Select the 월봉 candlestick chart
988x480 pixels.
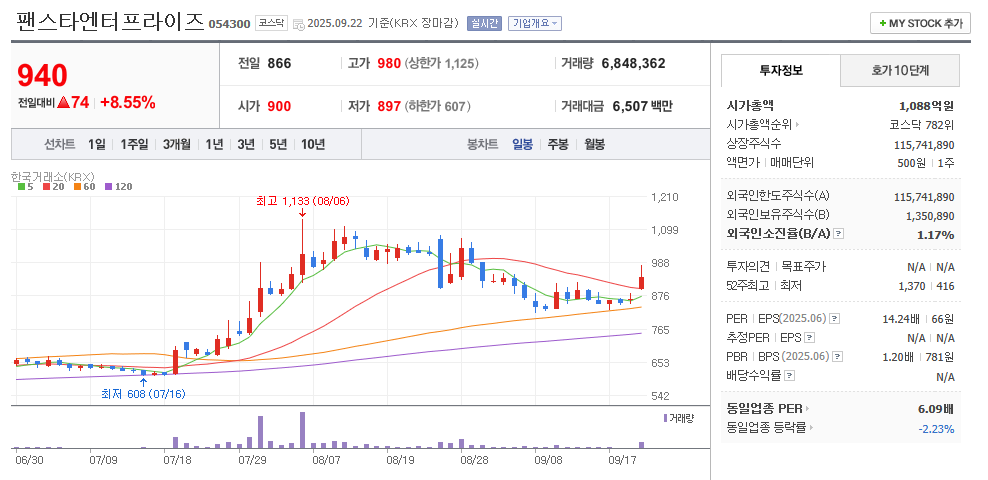[594, 144]
